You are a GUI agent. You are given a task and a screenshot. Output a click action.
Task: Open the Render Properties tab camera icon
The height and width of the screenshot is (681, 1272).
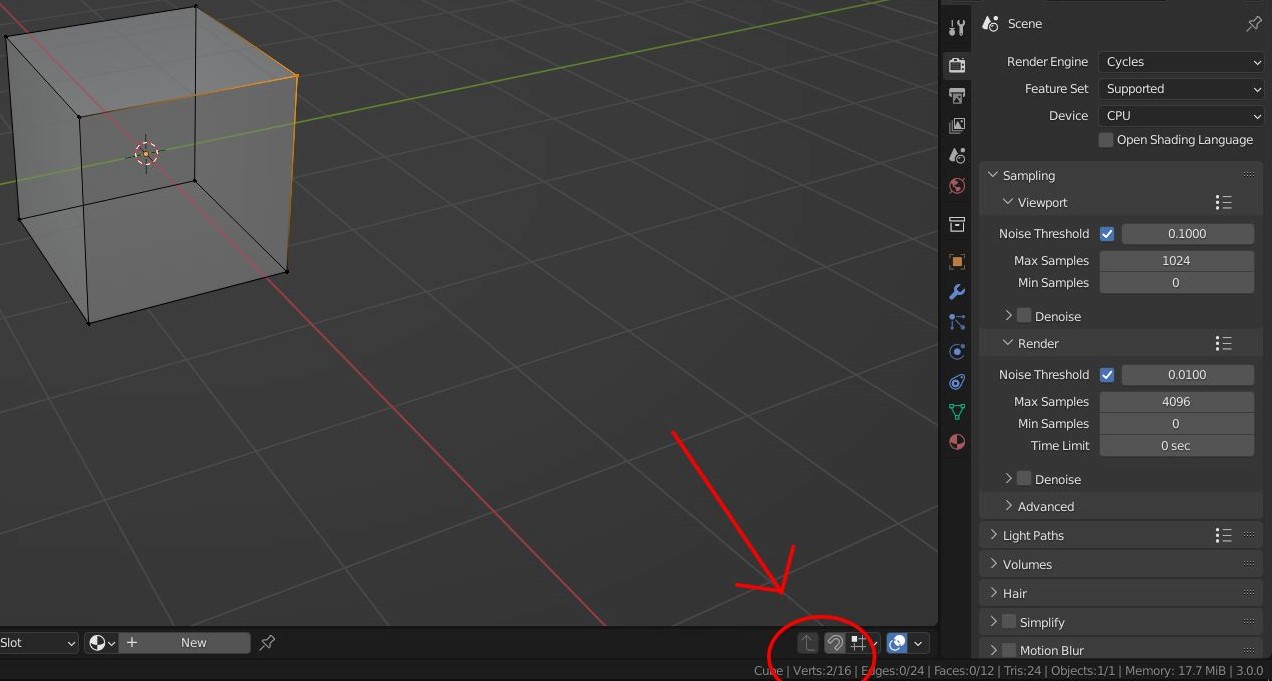(x=957, y=64)
